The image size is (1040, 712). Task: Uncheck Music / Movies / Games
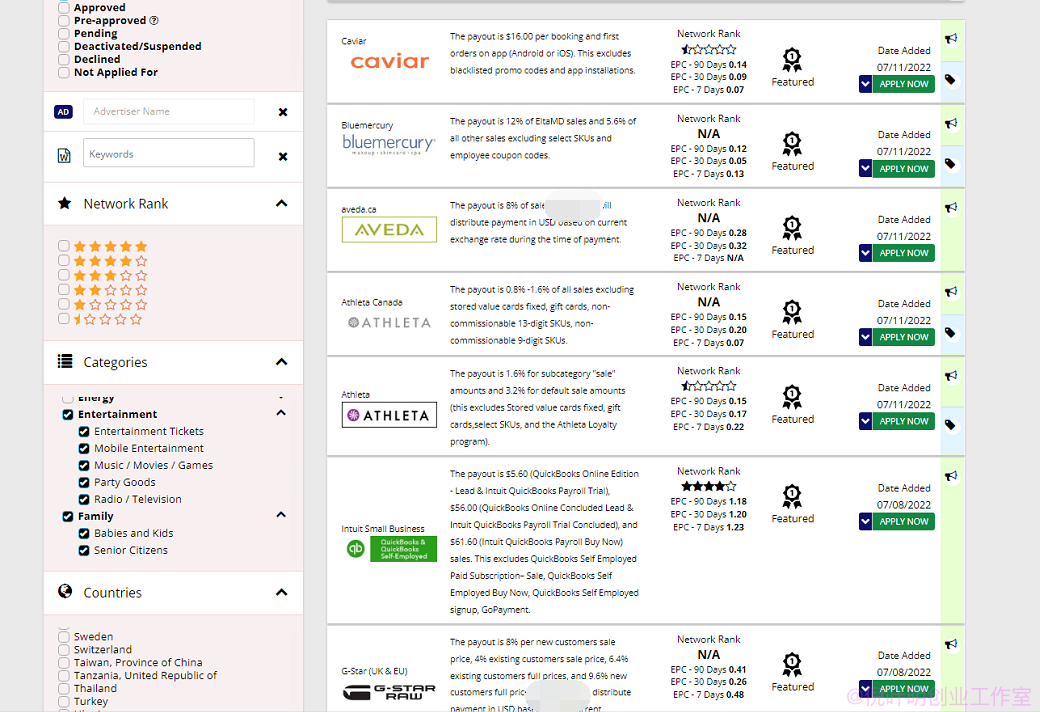[x=84, y=466]
